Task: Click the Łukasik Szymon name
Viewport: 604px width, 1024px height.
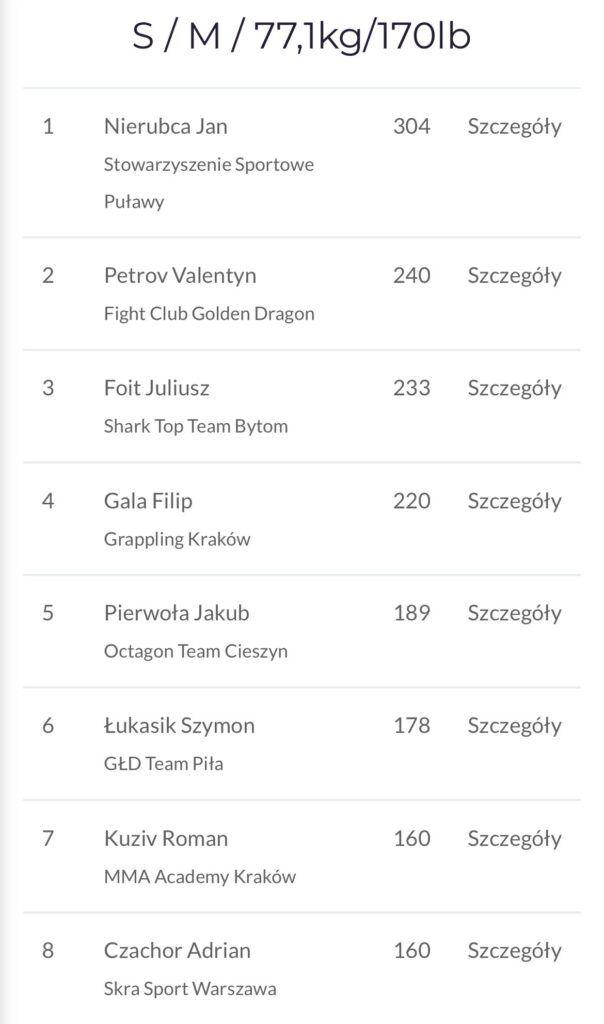Action: tap(179, 726)
